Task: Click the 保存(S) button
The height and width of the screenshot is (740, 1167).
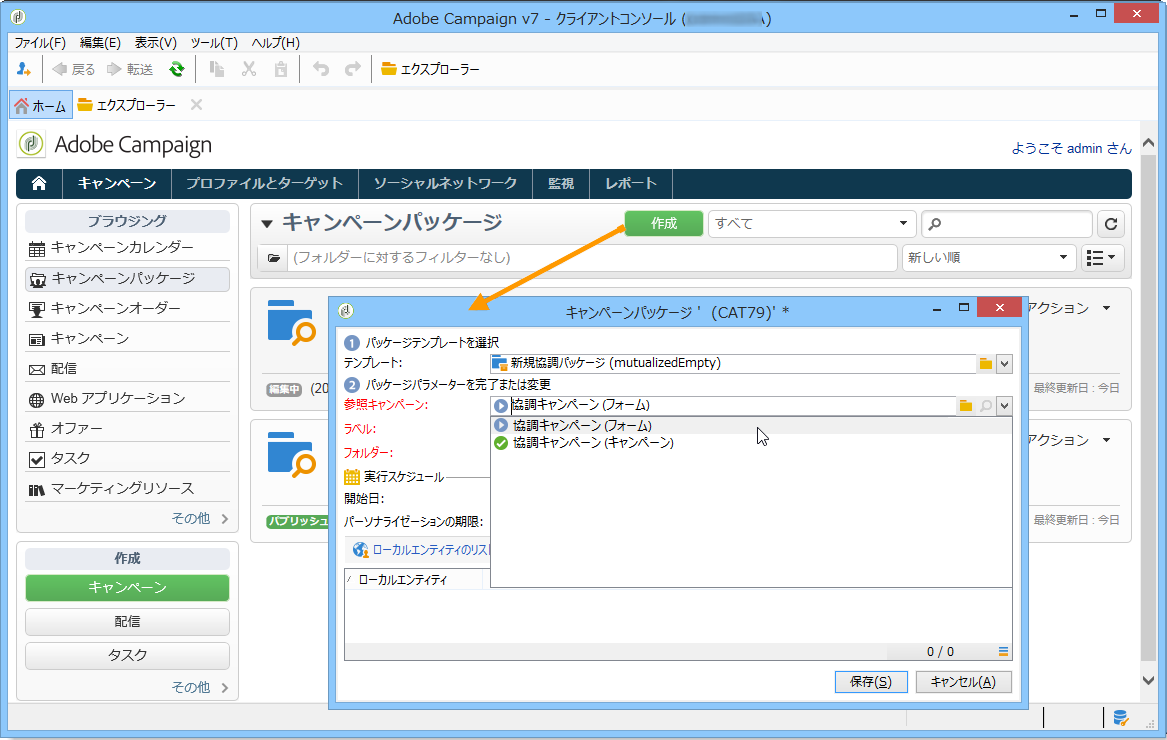Action: pos(871,682)
